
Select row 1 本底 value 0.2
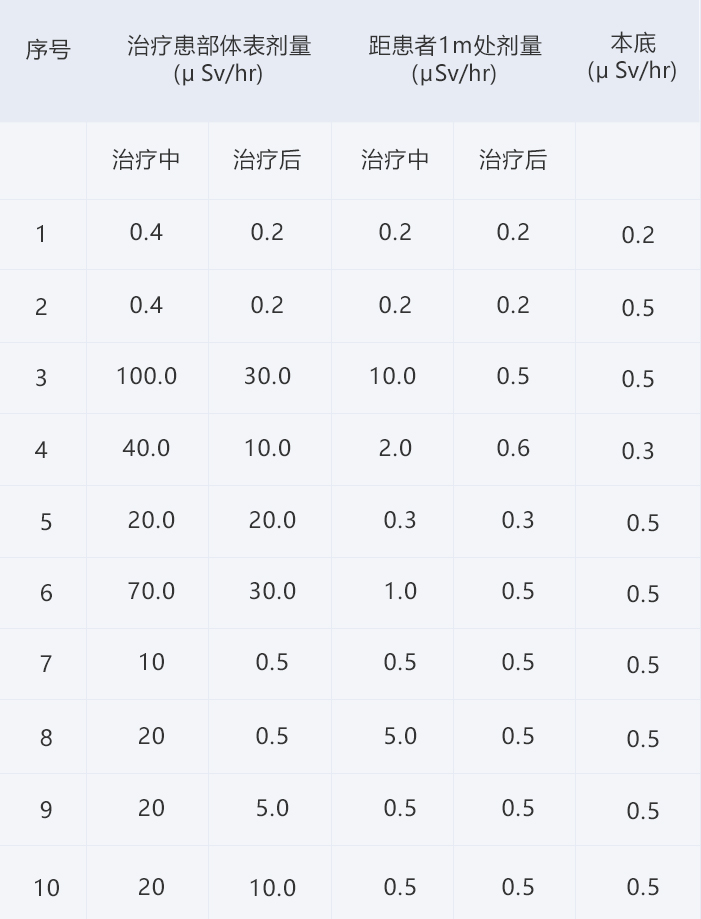pyautogui.click(x=638, y=235)
